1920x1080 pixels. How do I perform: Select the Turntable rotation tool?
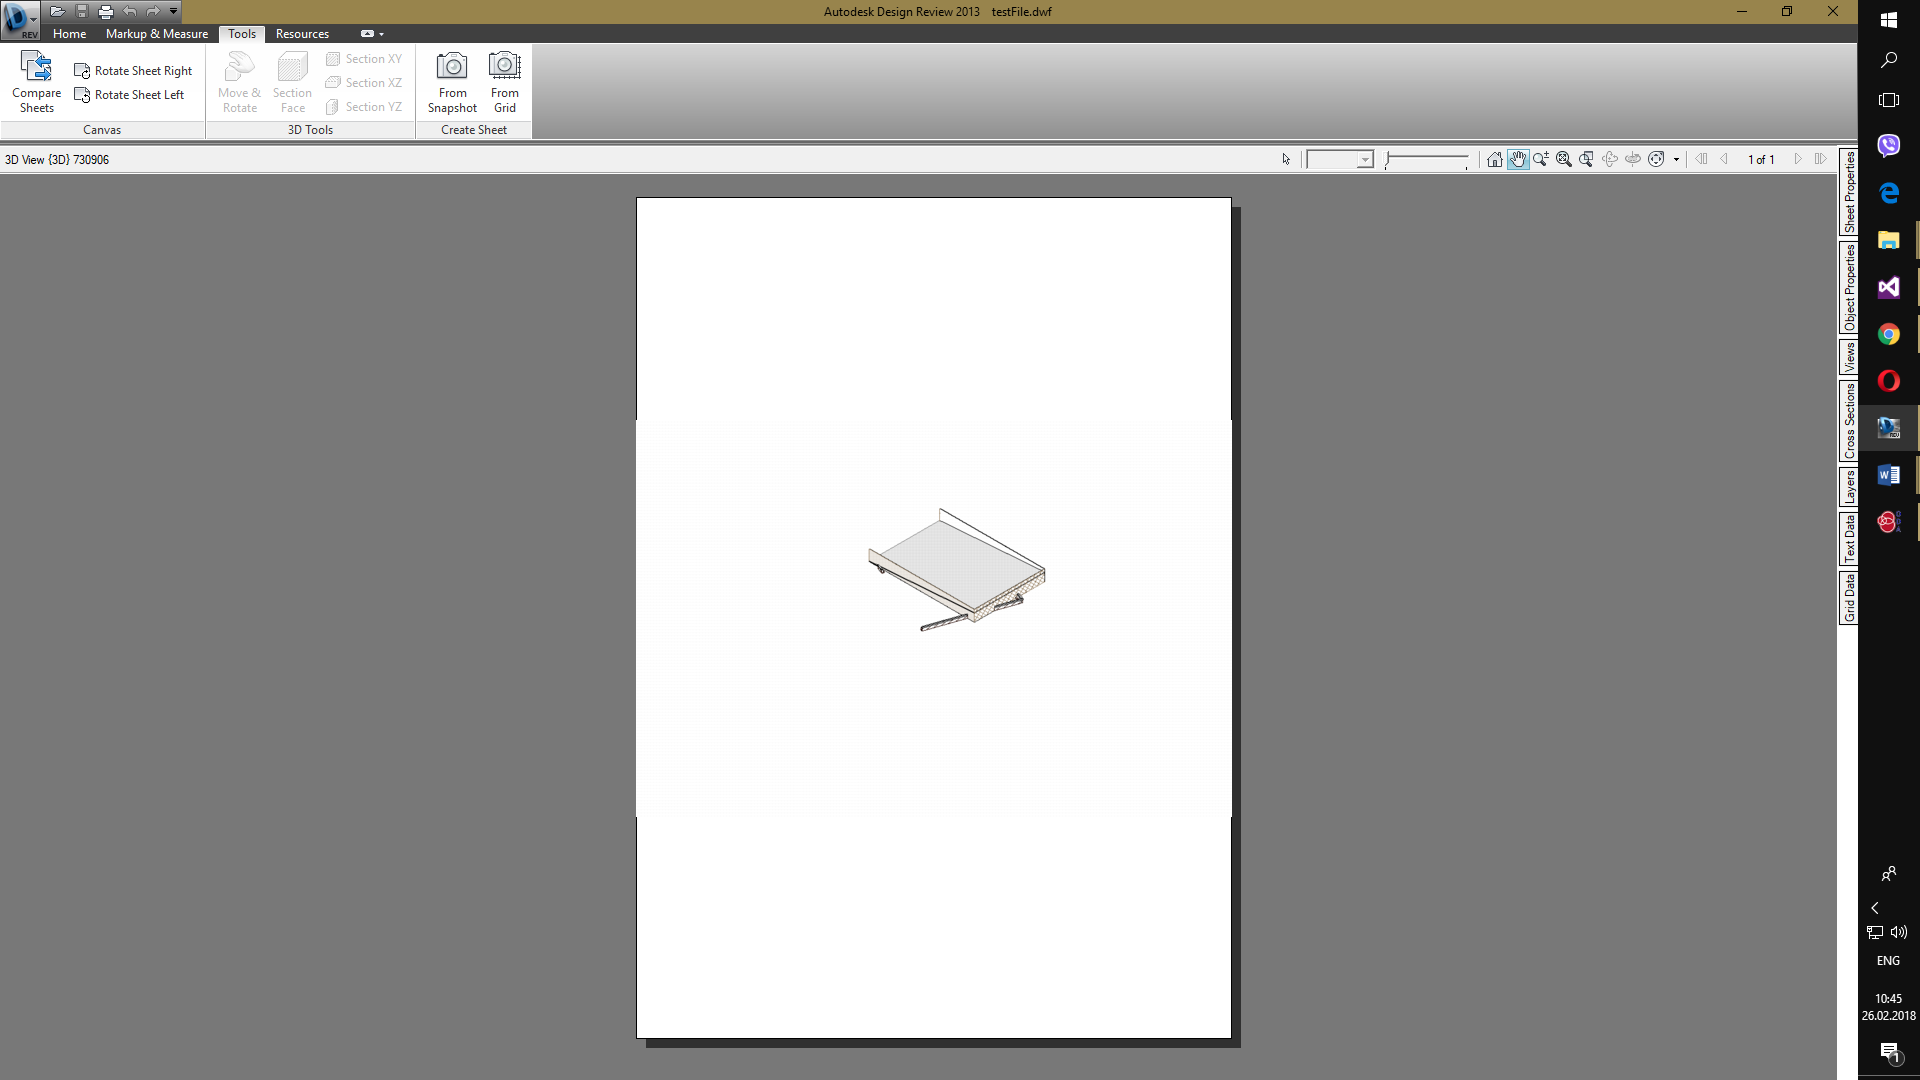click(1634, 159)
